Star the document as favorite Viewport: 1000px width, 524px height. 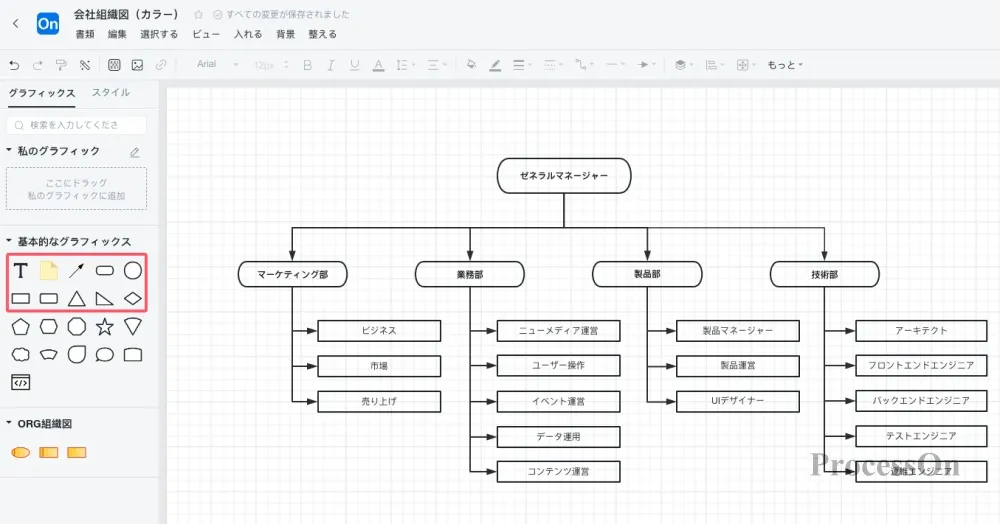198,14
